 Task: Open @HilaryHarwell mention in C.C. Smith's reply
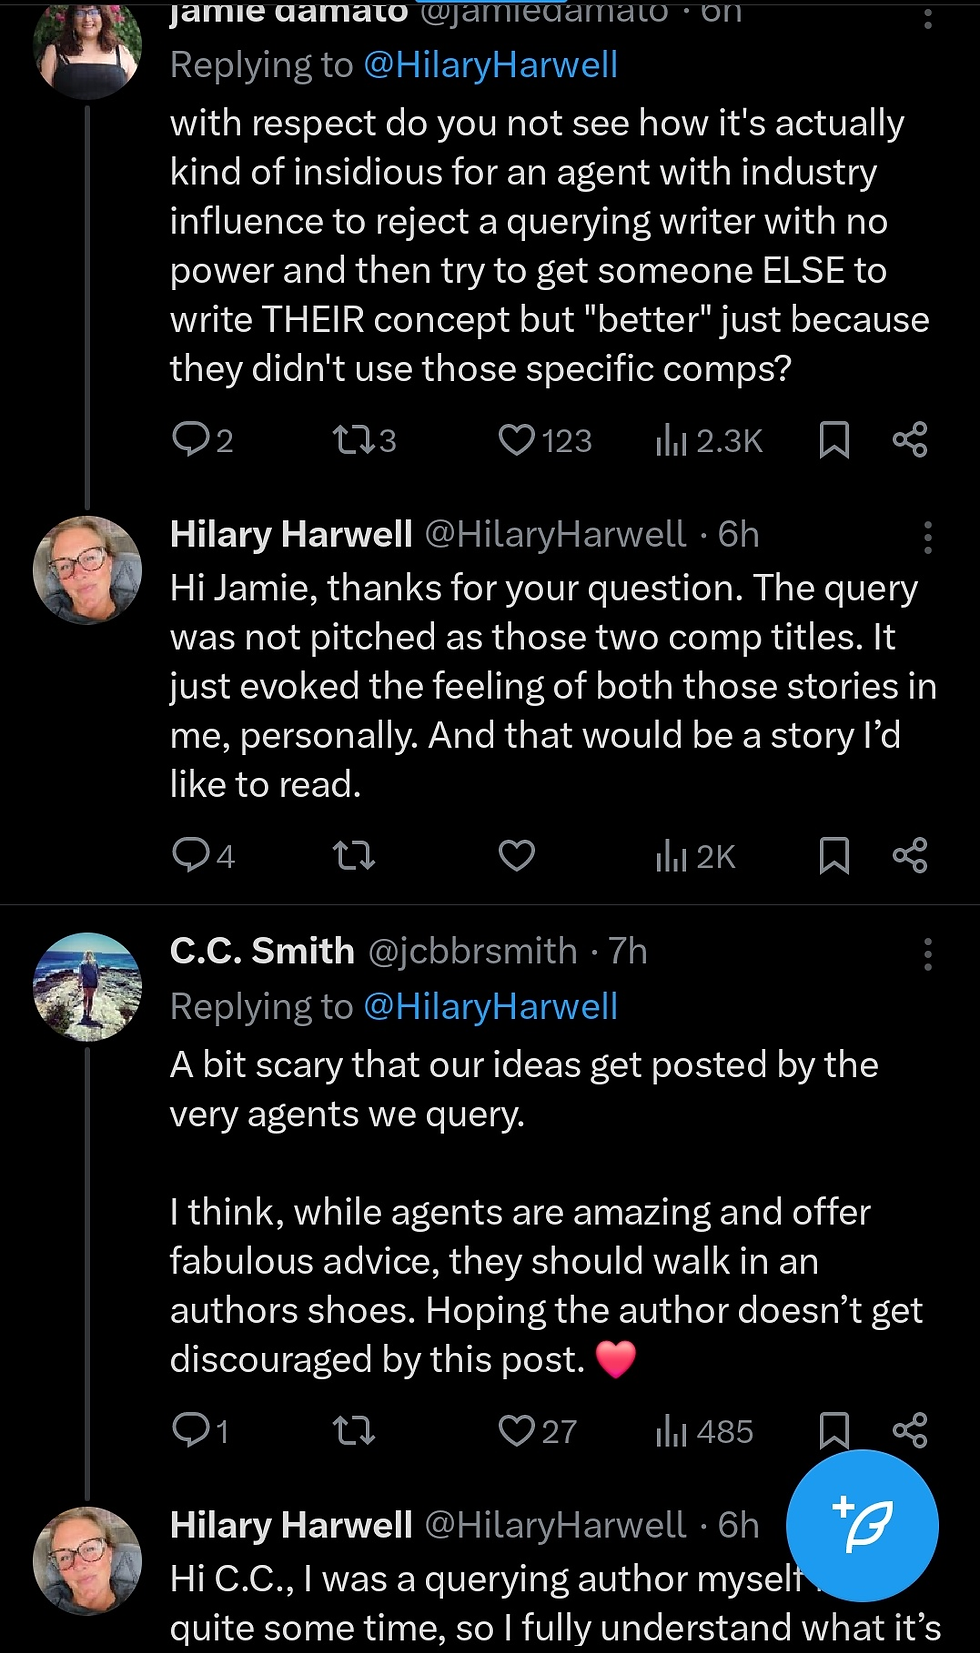pyautogui.click(x=490, y=1006)
